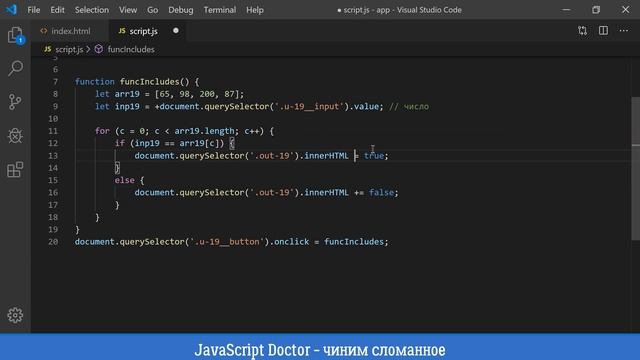The image size is (640, 360).
Task: Close the Visual Studio Code window
Action: click(625, 9)
